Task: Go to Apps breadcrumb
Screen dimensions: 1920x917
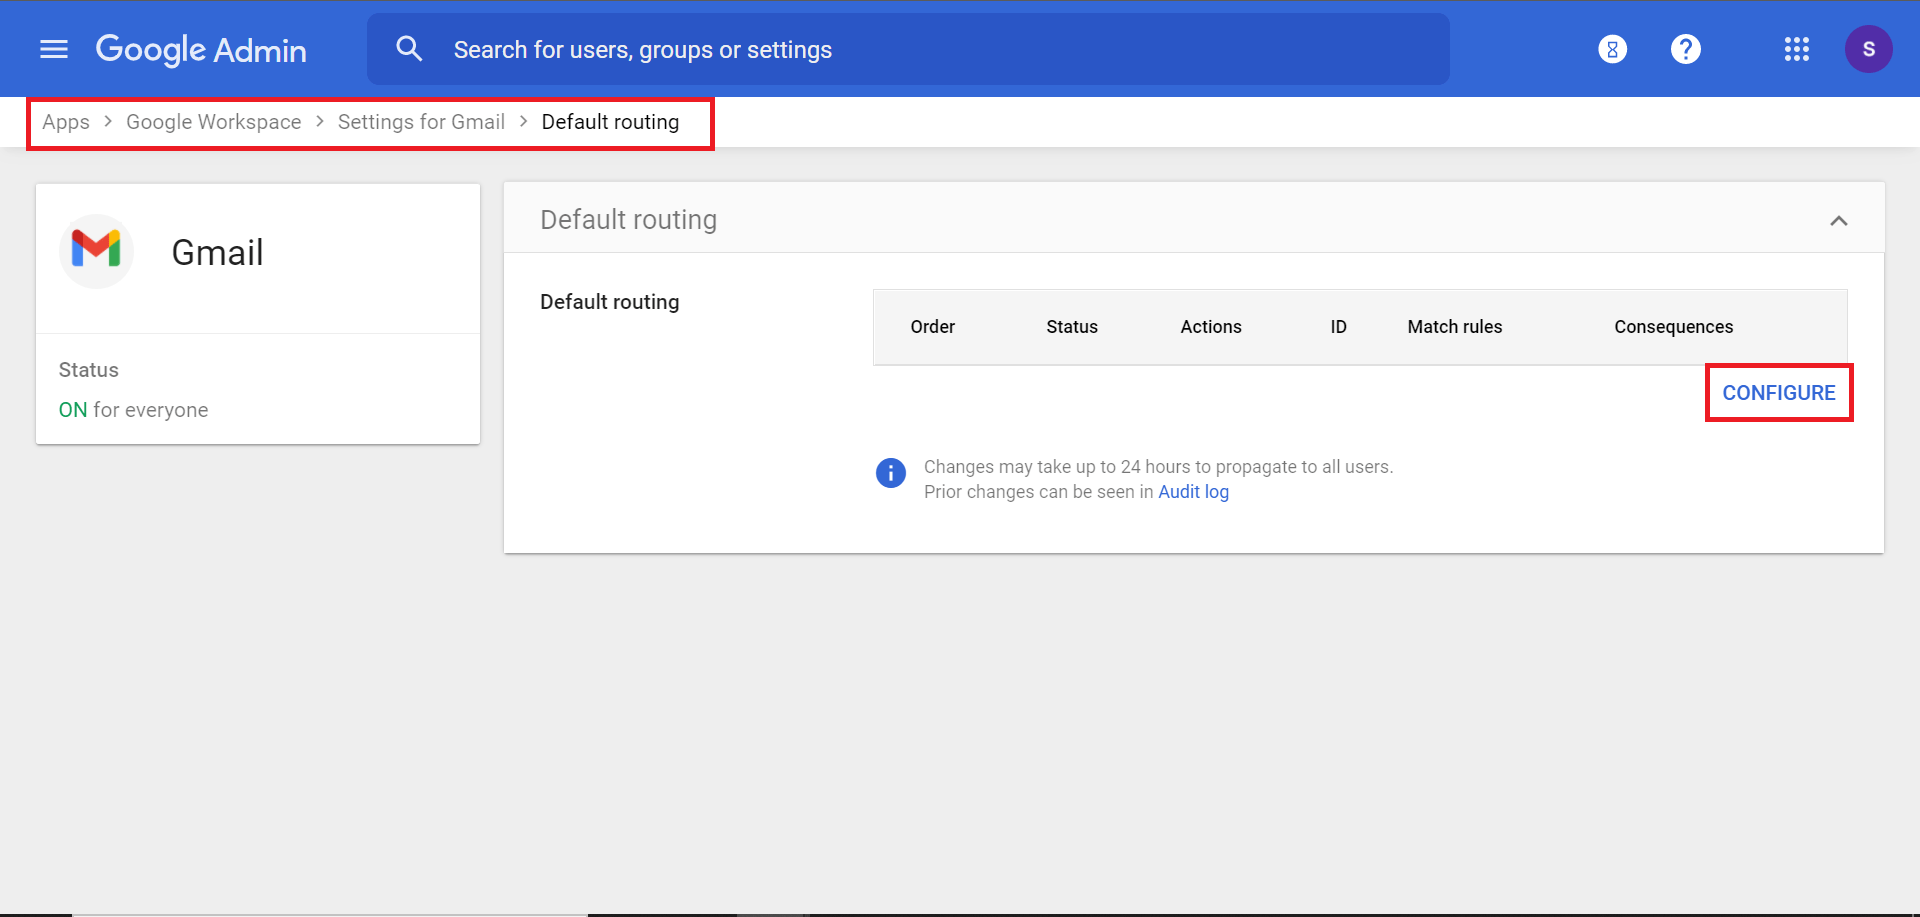Action: (x=66, y=122)
